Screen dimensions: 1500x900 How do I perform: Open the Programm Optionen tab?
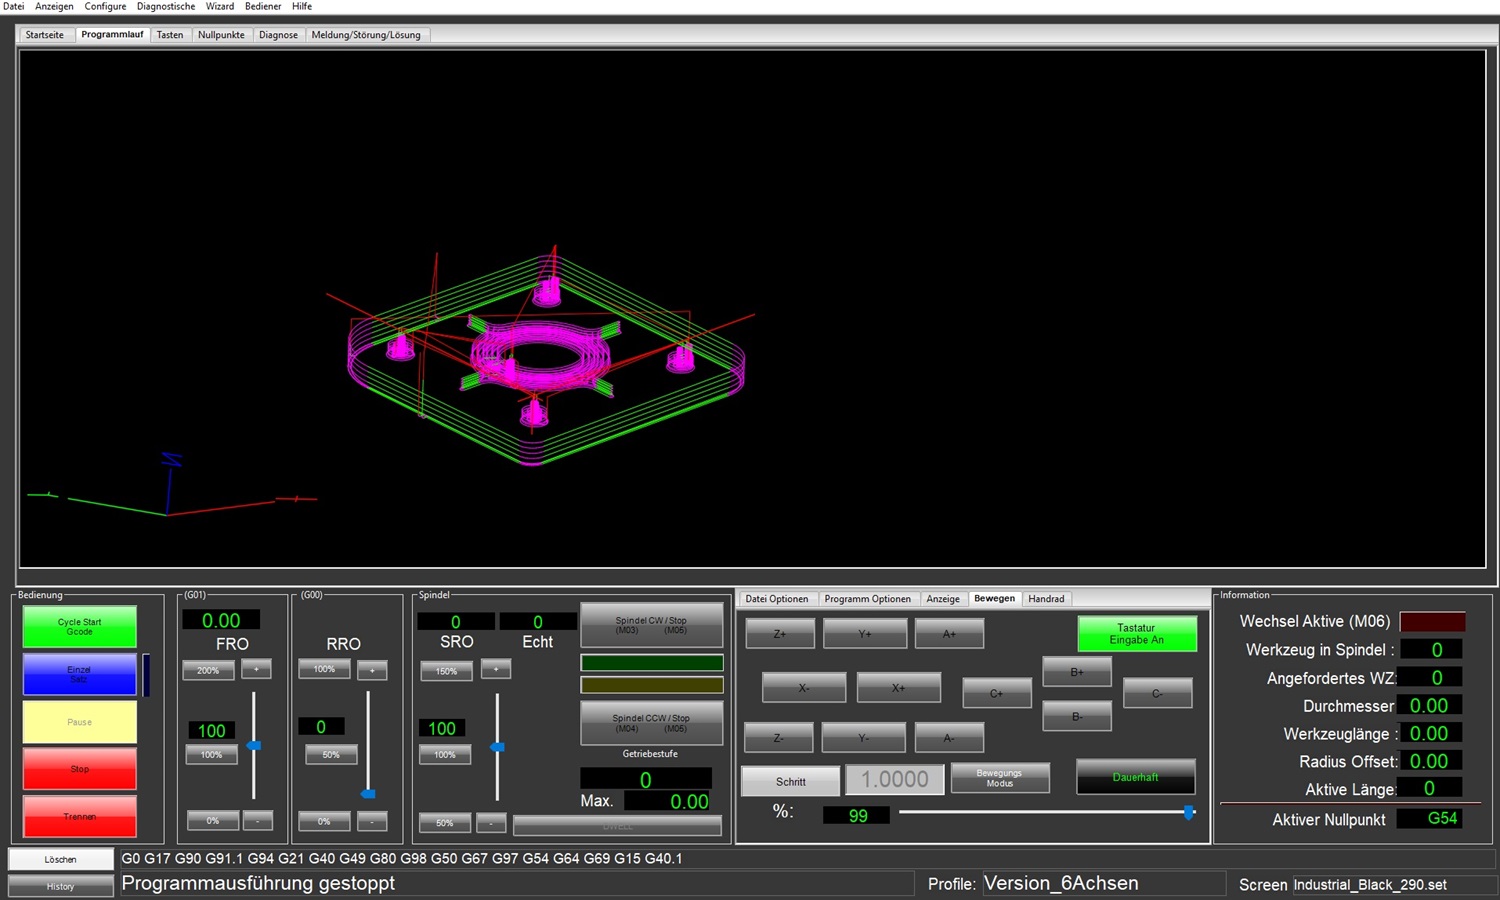tap(867, 599)
